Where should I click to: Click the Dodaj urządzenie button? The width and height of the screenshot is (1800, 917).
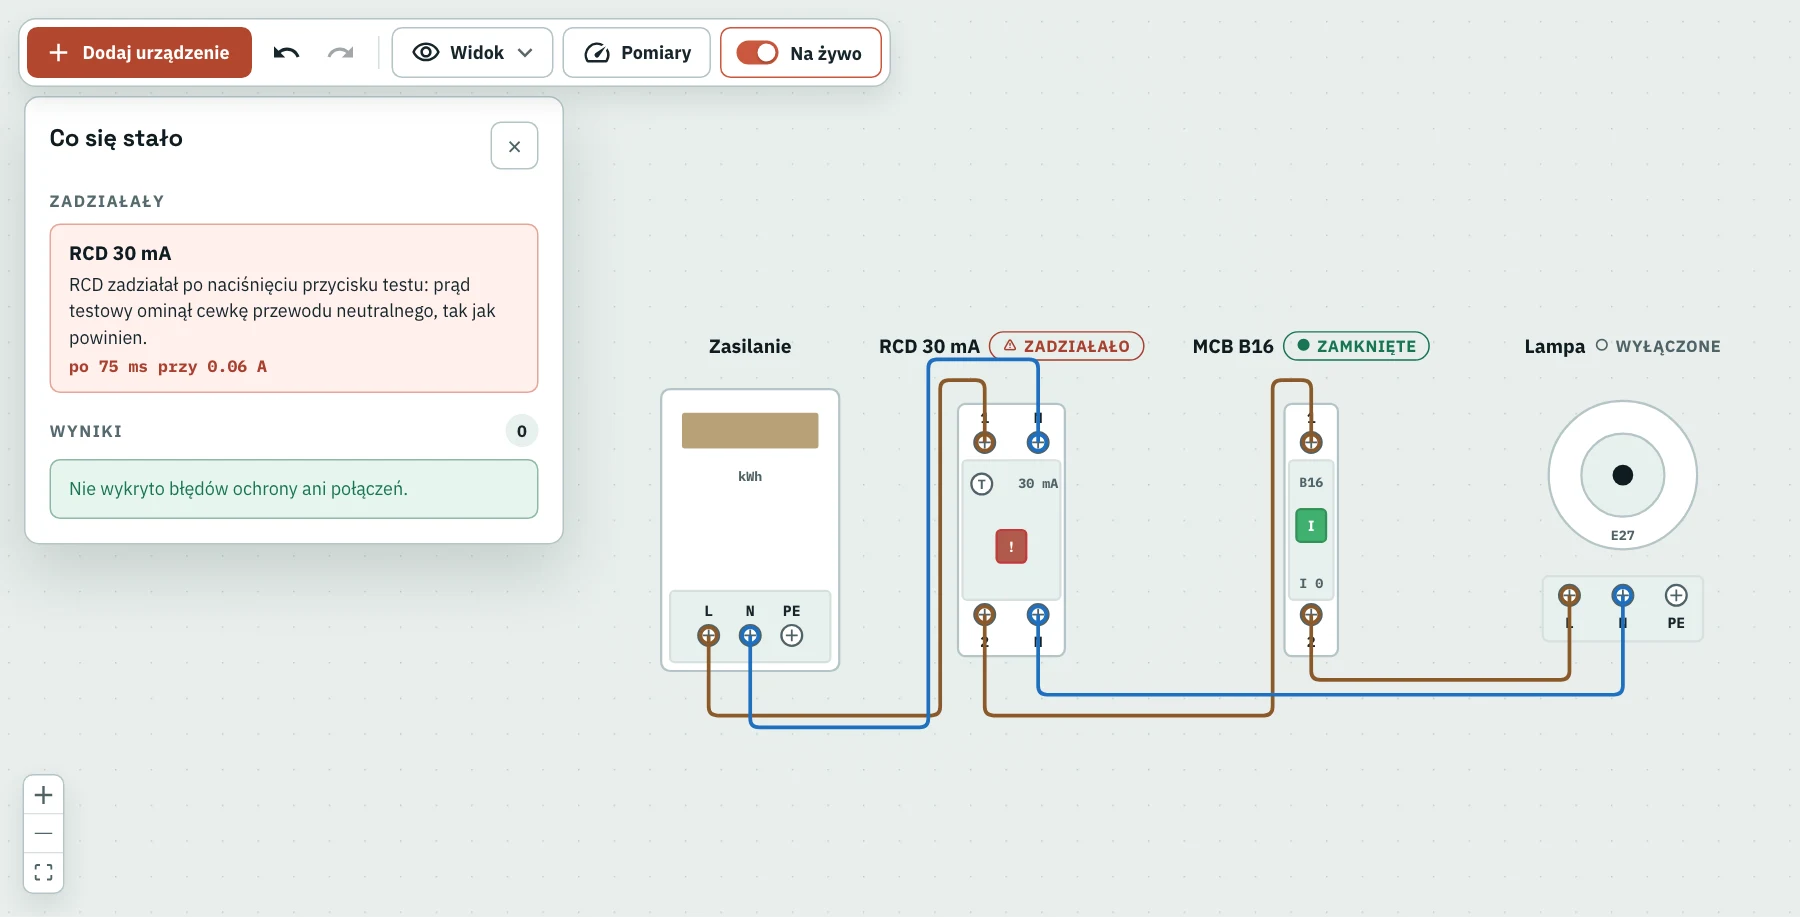click(x=139, y=52)
